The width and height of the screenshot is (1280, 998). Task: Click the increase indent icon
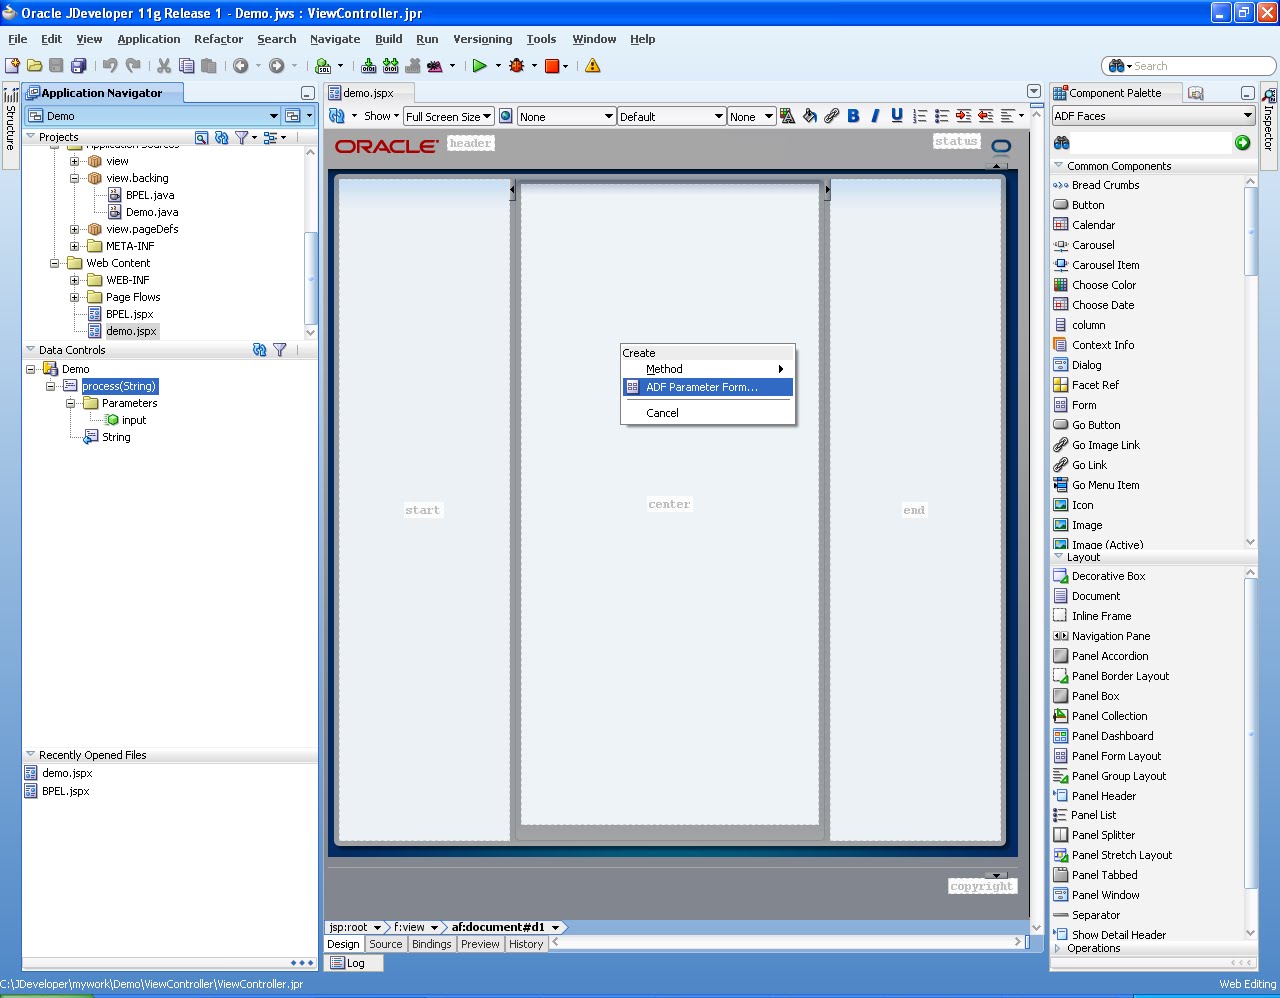964,116
